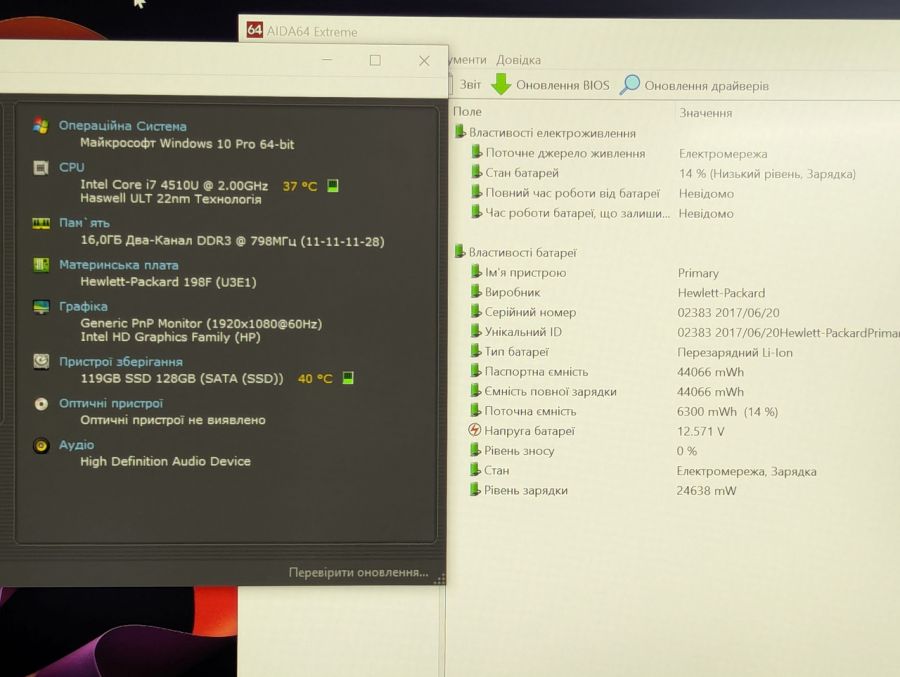Open the Пристрої зберігання section link
This screenshot has width=900, height=677.
pos(121,362)
